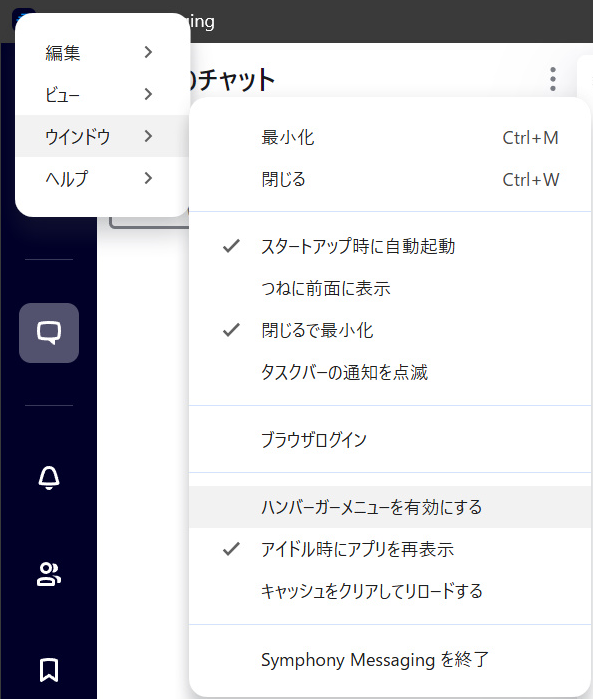
Task: Expand chevron next to ウインドウ
Action: (x=148, y=136)
